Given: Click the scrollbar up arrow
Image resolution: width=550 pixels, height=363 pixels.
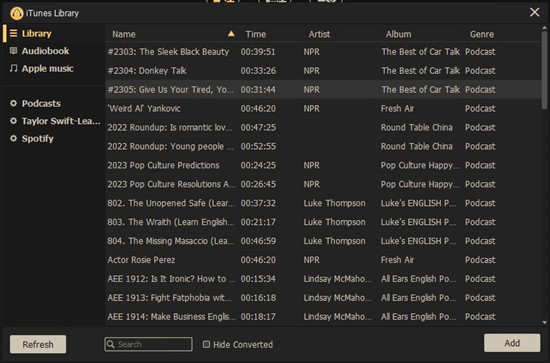Looking at the screenshot, I should point(544,27).
